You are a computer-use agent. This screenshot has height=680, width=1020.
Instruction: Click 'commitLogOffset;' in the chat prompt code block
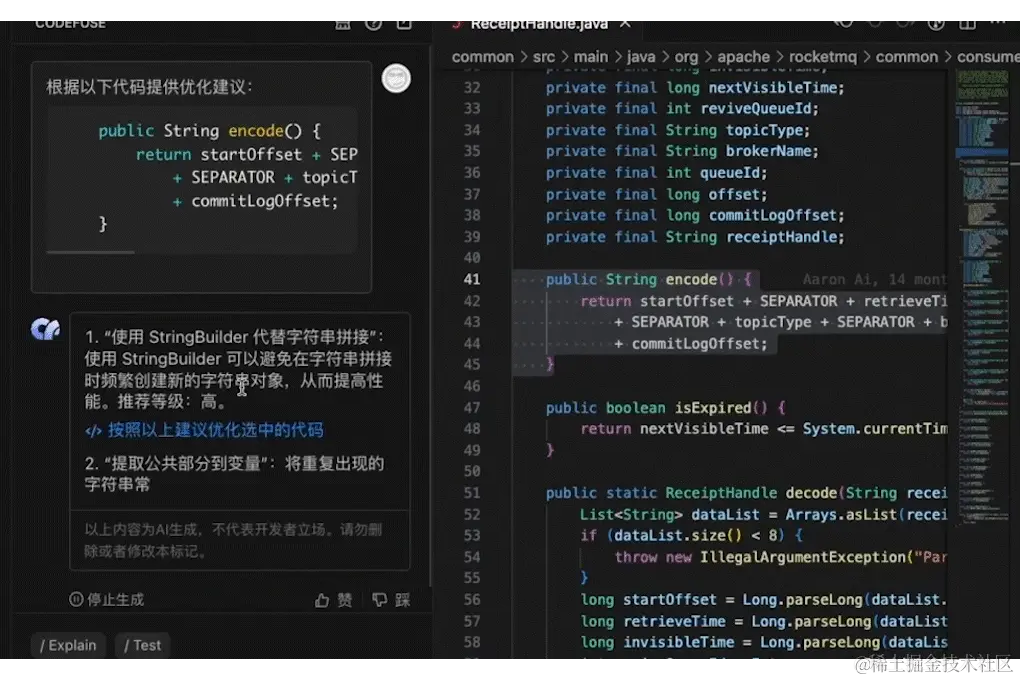(265, 201)
